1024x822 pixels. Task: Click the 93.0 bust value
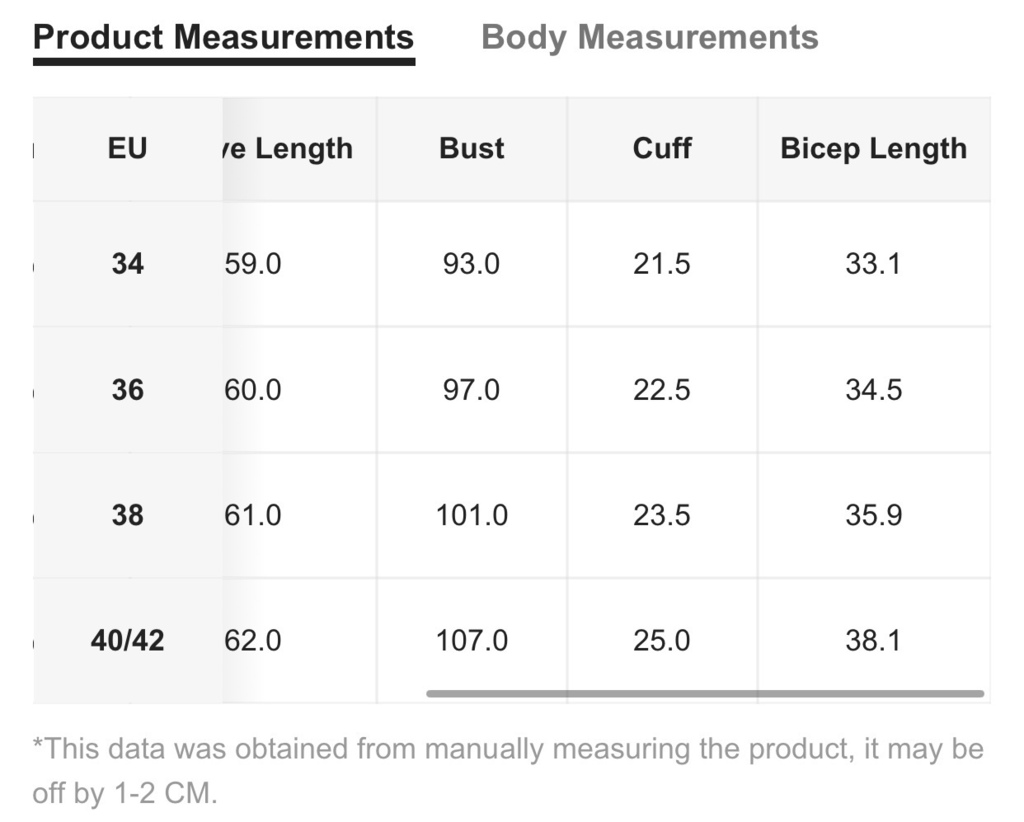click(471, 264)
